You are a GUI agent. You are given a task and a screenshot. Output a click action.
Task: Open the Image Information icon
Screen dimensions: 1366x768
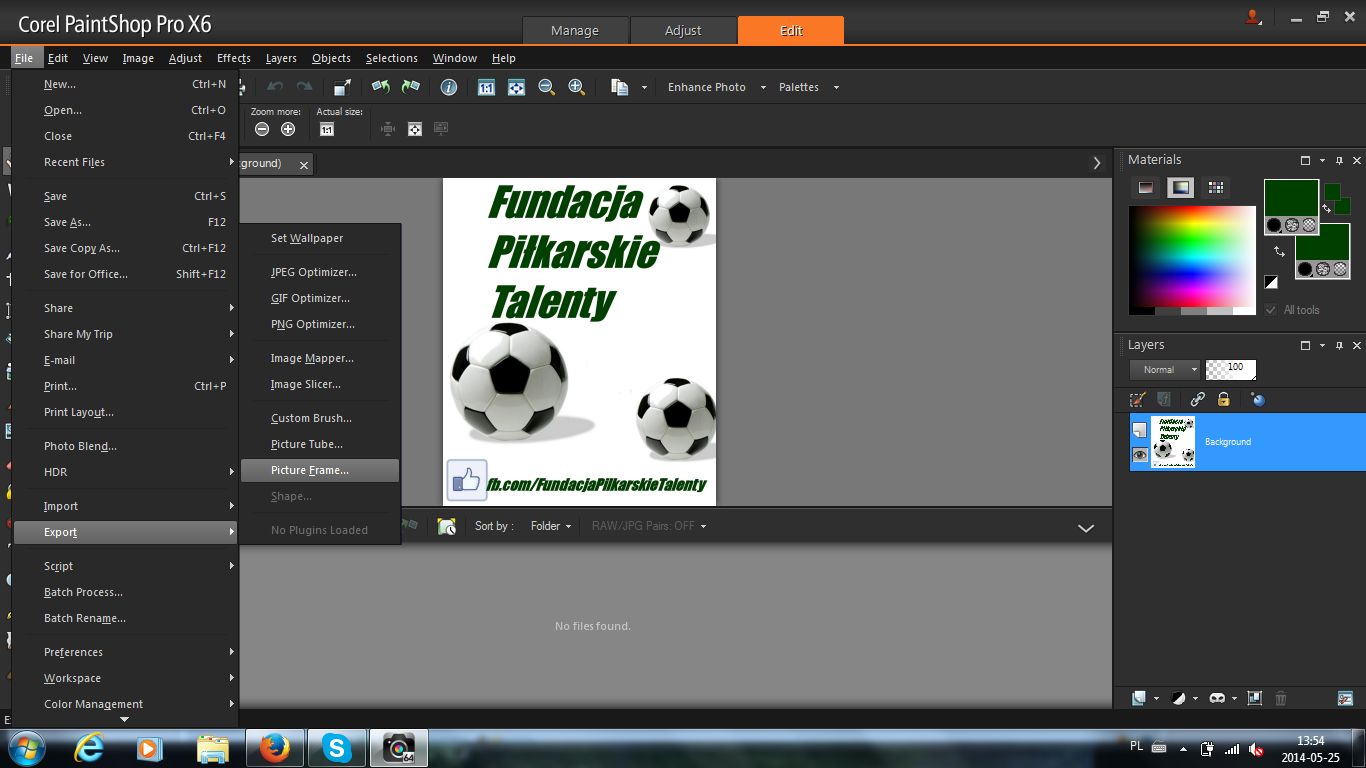449,87
